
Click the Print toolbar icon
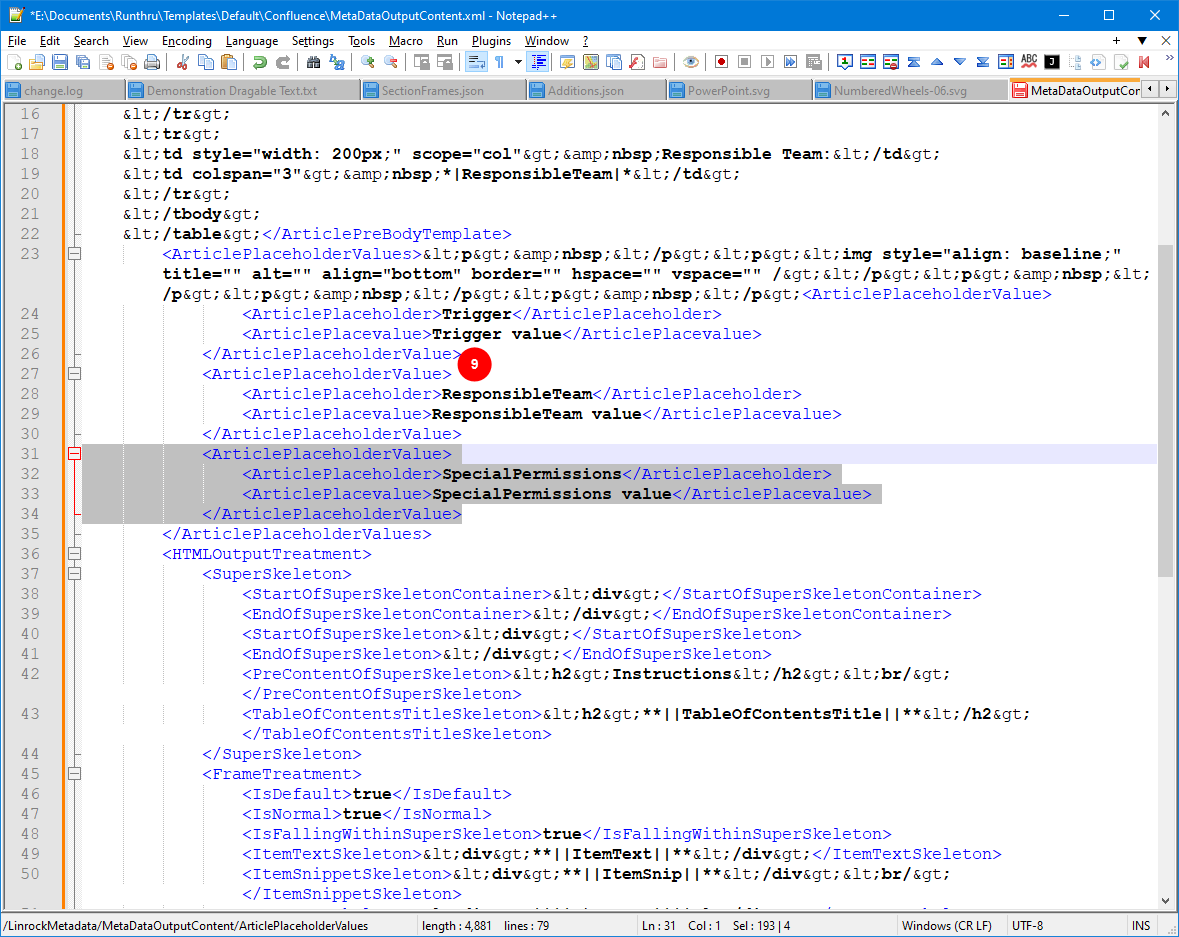151,62
